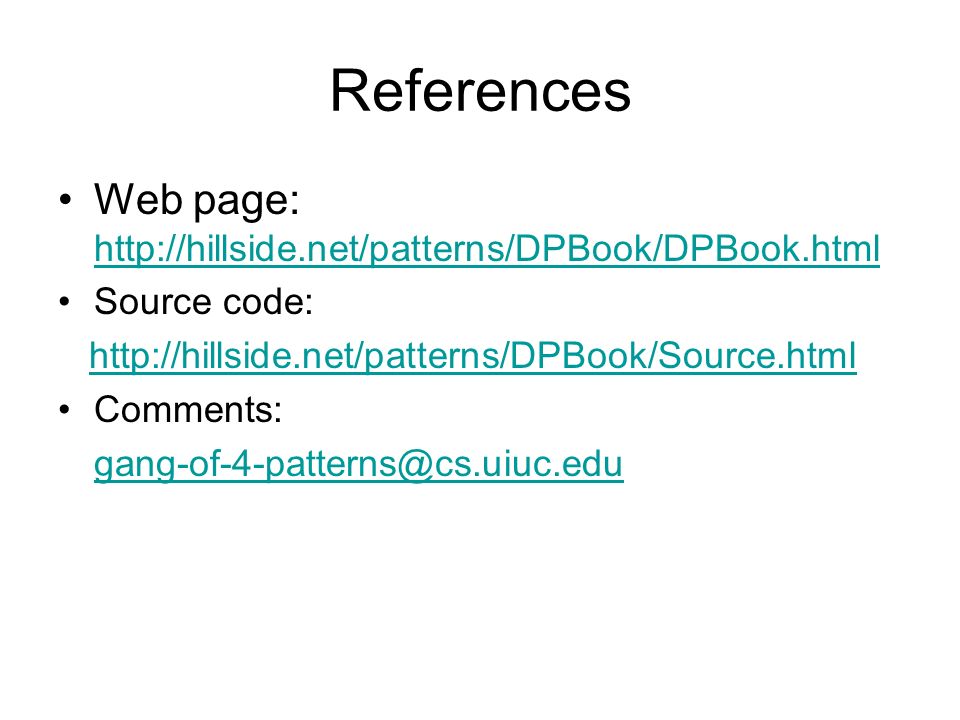Click the "Source code:" bullet label

click(203, 301)
